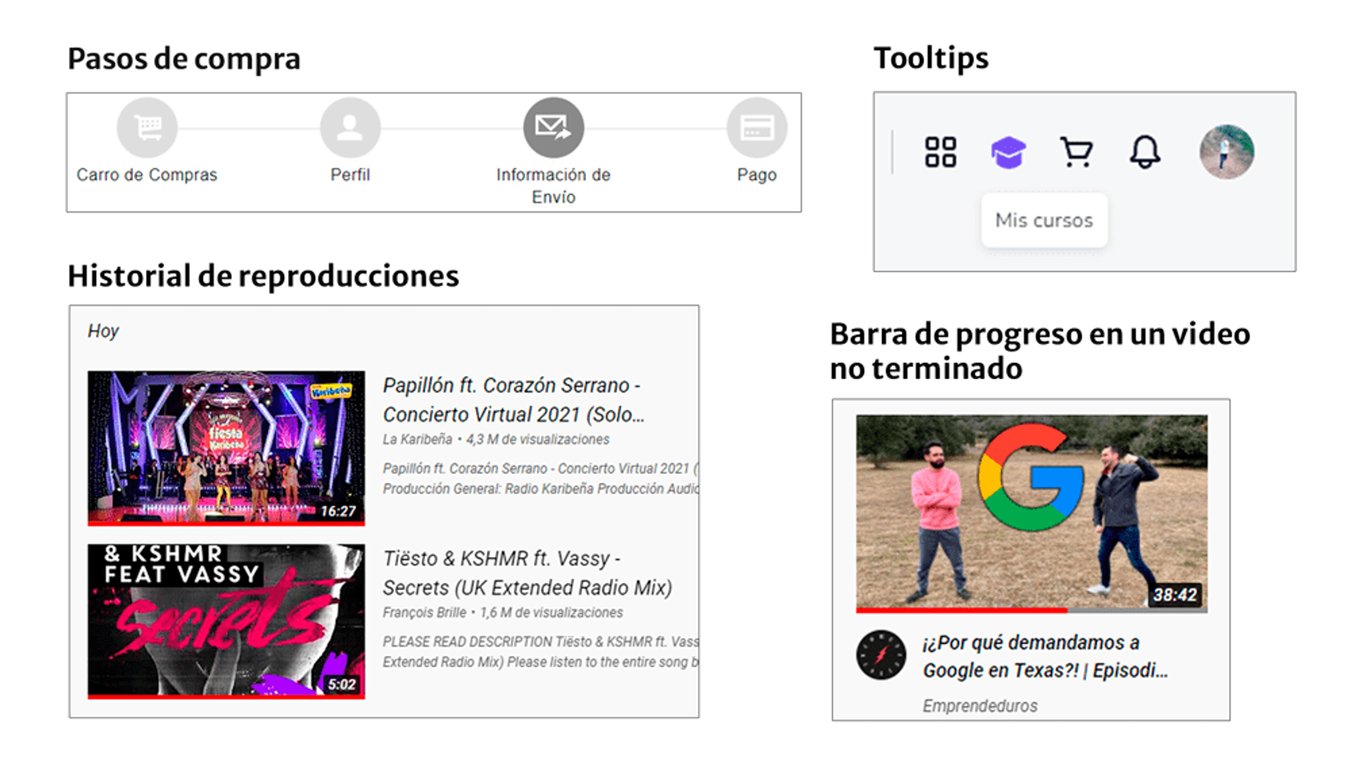Screen dimensions: 1352x768
Task: Select the Perfil step icon
Action: point(350,128)
